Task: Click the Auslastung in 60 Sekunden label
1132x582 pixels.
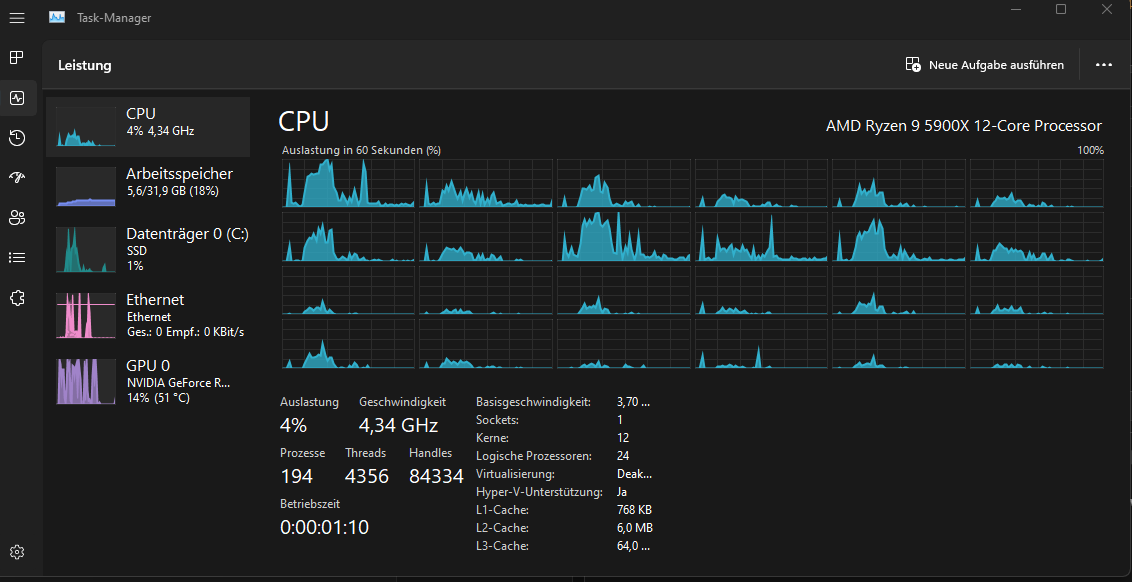Action: [361, 150]
